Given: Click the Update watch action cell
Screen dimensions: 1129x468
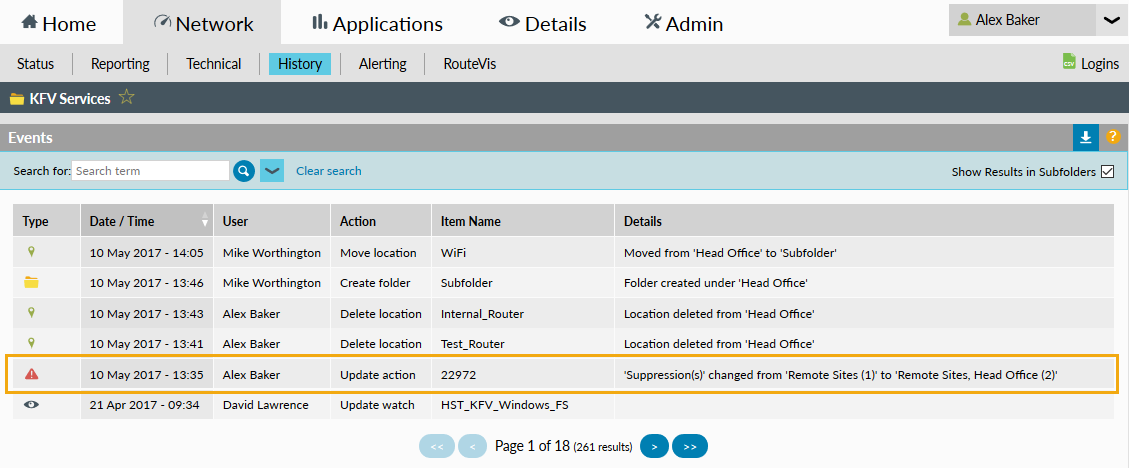Looking at the screenshot, I should 381,405.
